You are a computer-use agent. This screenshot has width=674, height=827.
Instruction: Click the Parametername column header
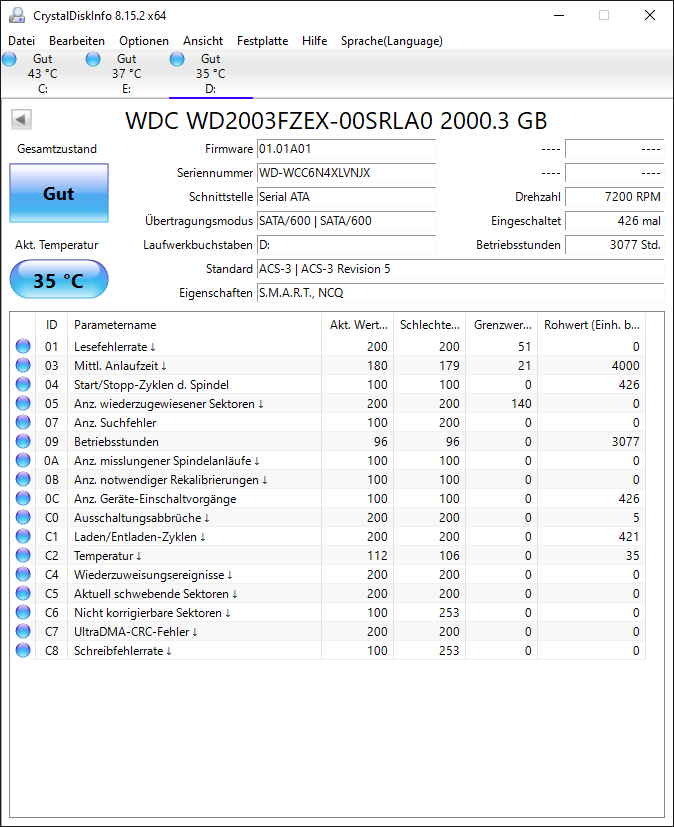tap(194, 324)
